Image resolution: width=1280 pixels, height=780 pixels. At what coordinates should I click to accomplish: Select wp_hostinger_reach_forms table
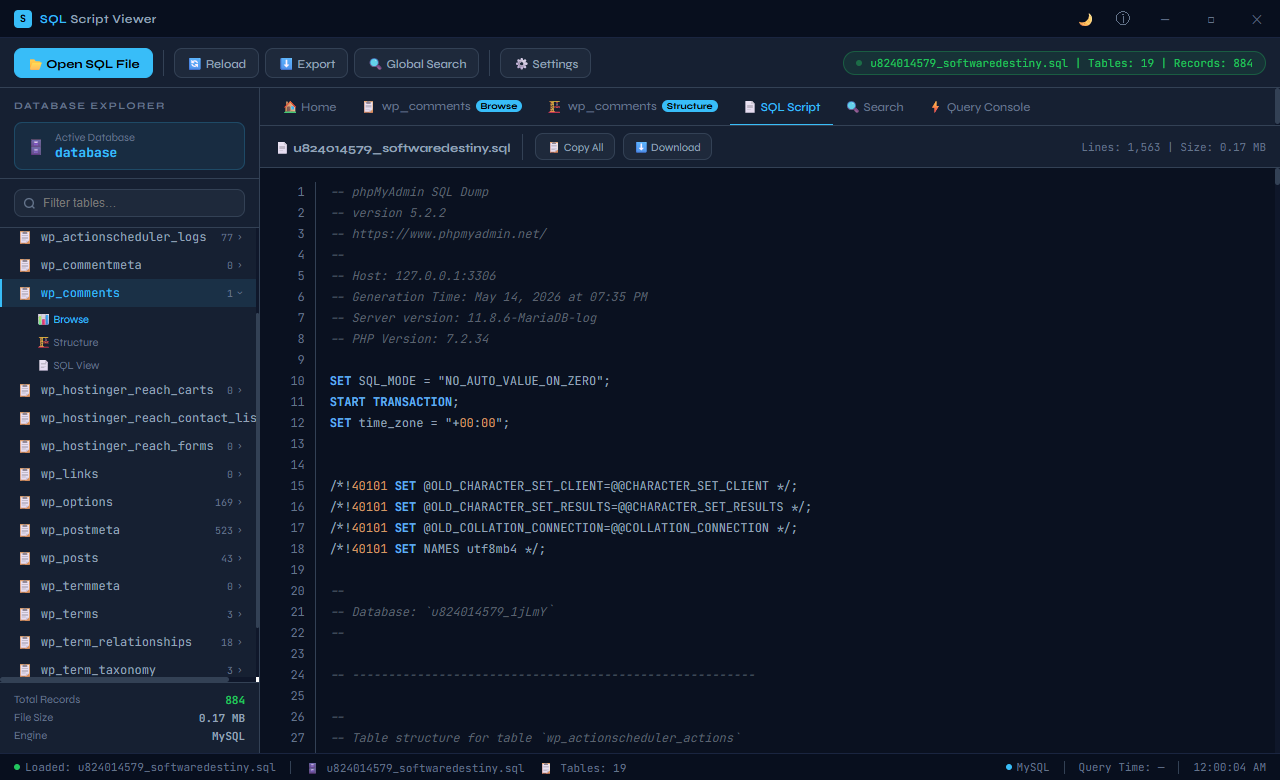click(128, 446)
